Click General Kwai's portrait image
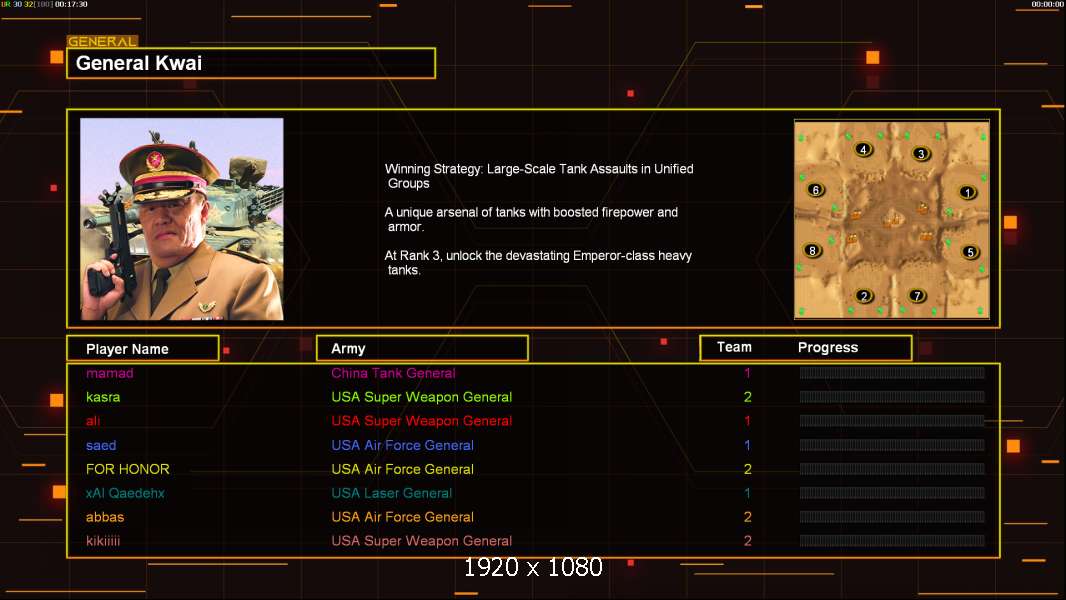The image size is (1066, 600). (182, 219)
